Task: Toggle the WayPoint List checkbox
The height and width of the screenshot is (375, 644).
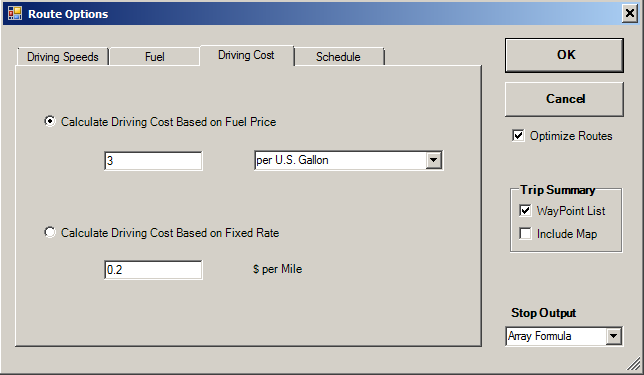Action: click(525, 211)
